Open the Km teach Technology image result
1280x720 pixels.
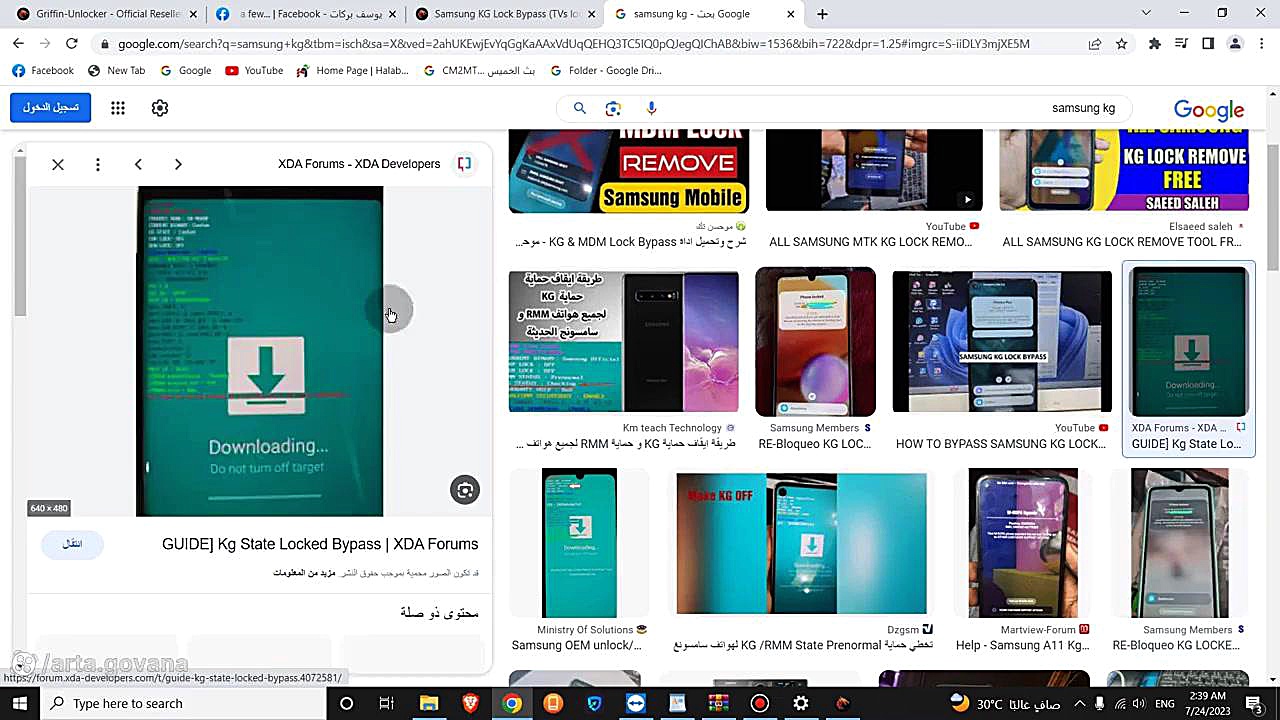coord(624,341)
